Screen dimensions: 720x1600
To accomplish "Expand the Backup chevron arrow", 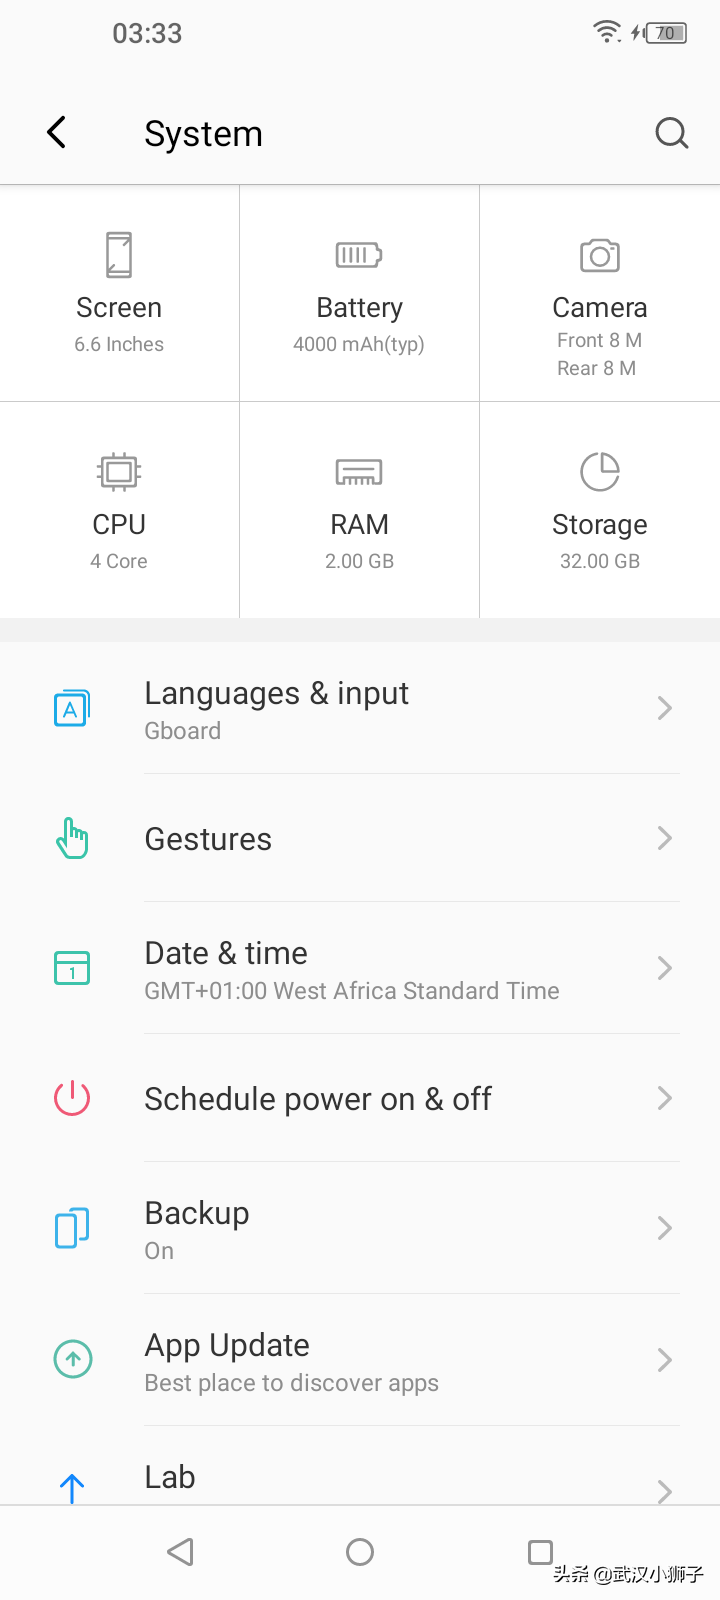I will pyautogui.click(x=664, y=1228).
